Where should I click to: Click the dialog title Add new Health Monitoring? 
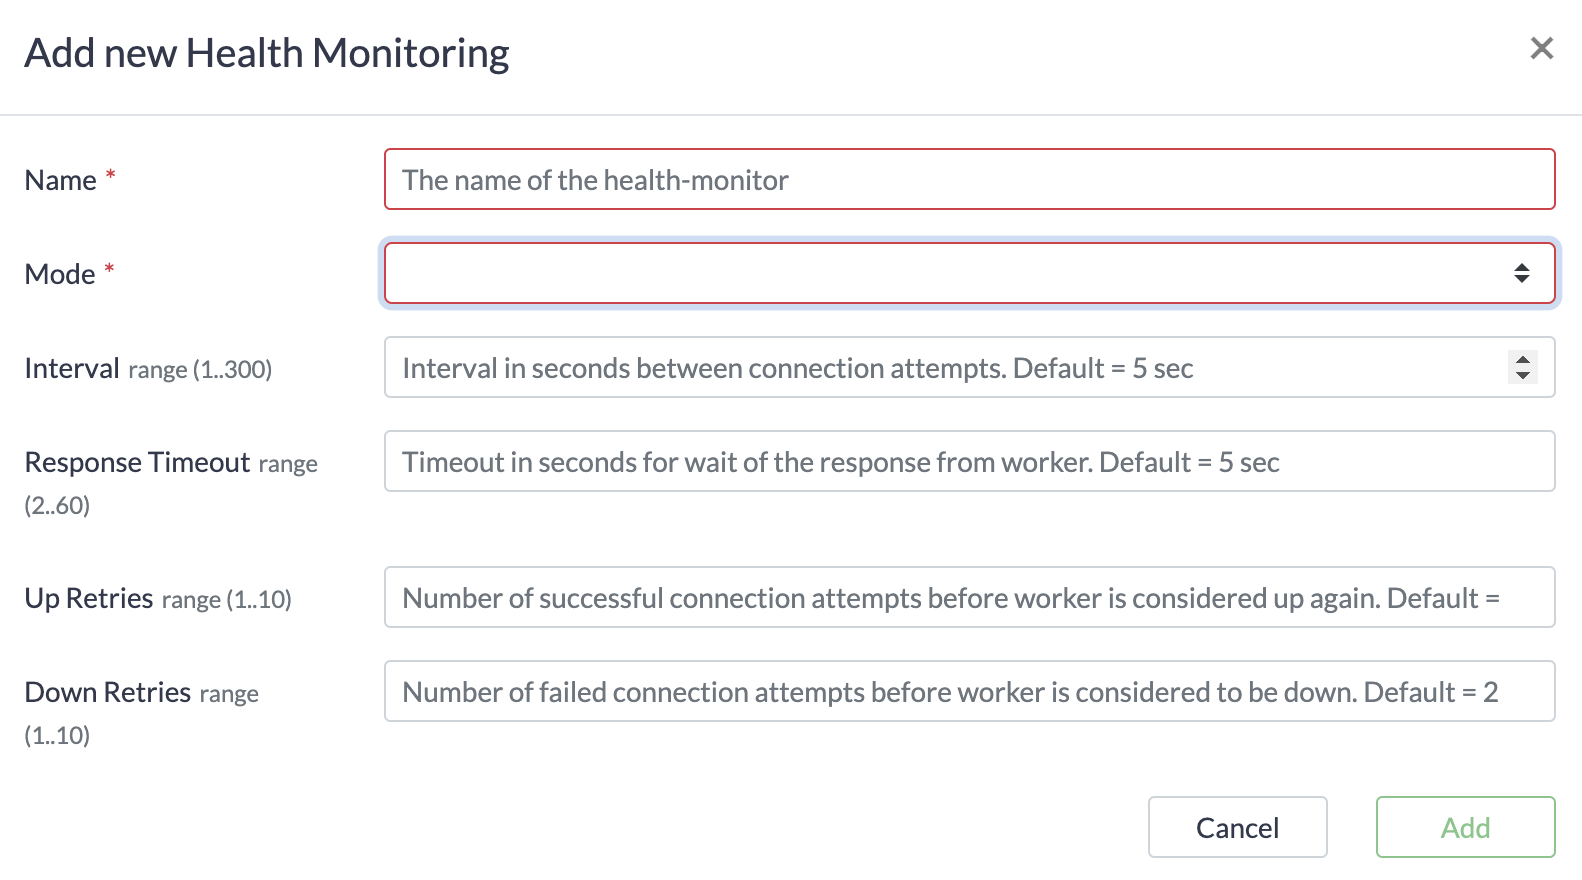[x=267, y=53]
